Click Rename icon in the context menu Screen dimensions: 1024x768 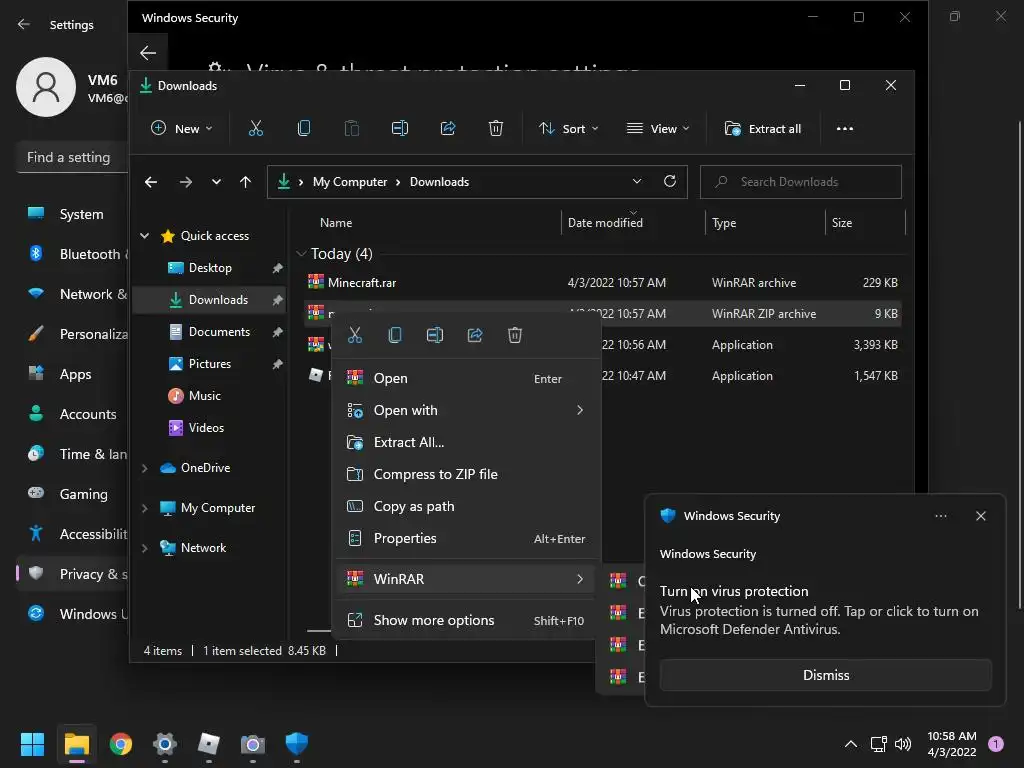coord(435,336)
